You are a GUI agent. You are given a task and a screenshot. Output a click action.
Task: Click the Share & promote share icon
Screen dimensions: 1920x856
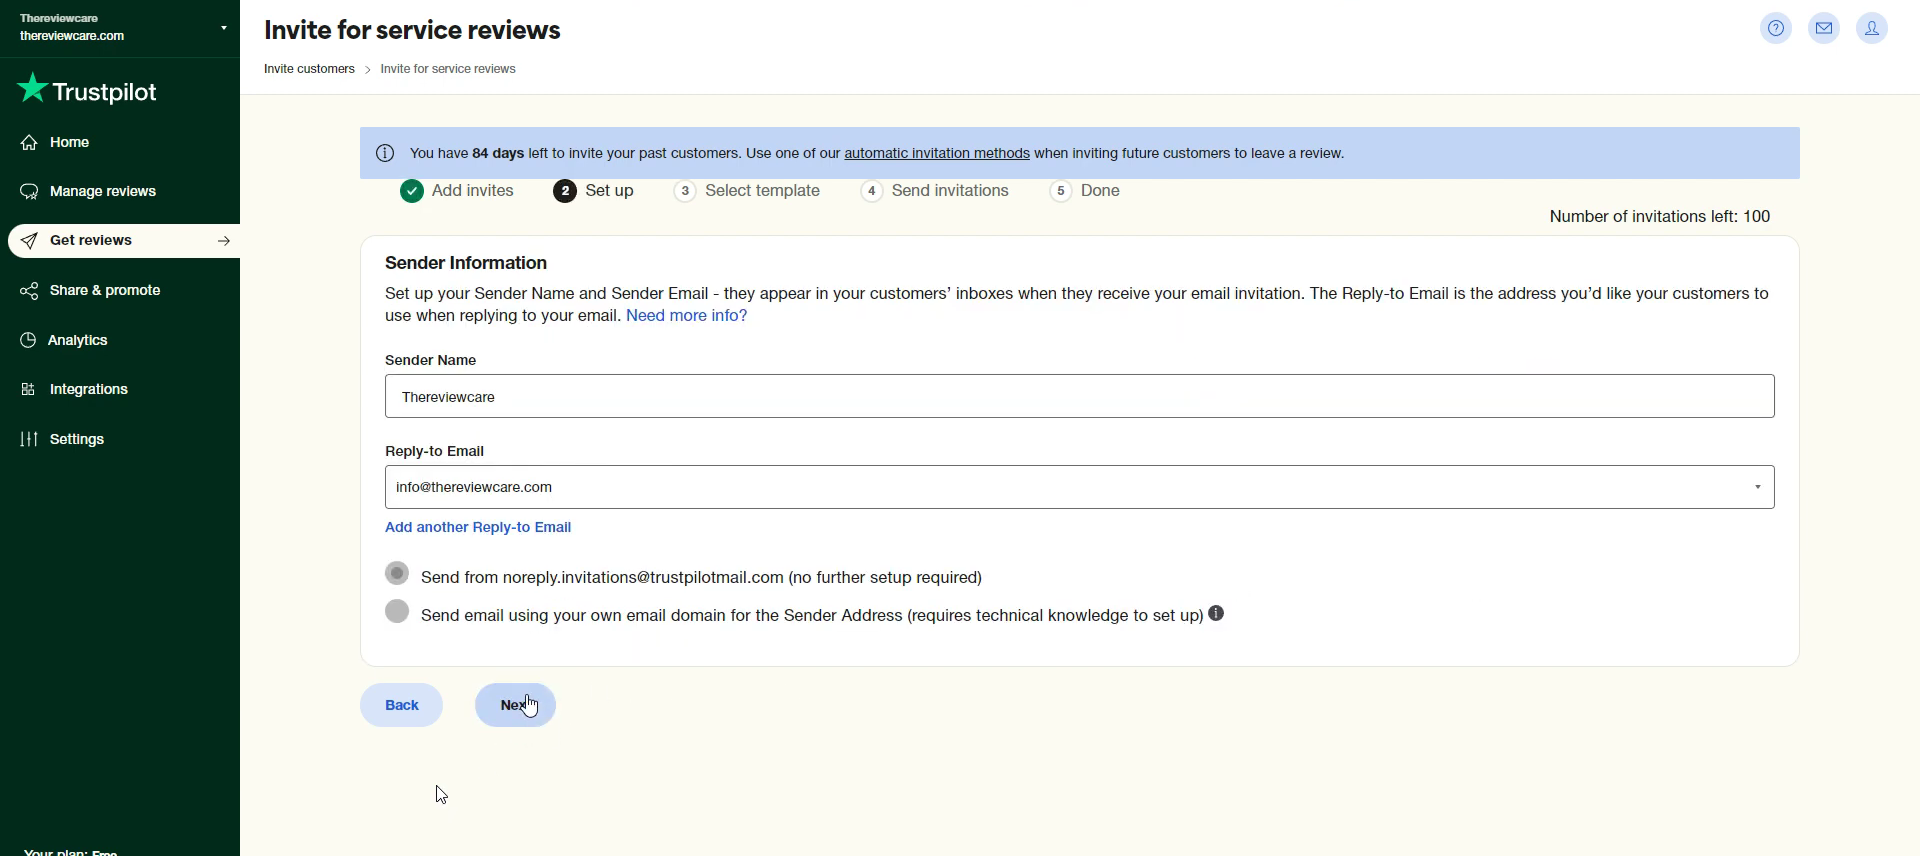[29, 291]
